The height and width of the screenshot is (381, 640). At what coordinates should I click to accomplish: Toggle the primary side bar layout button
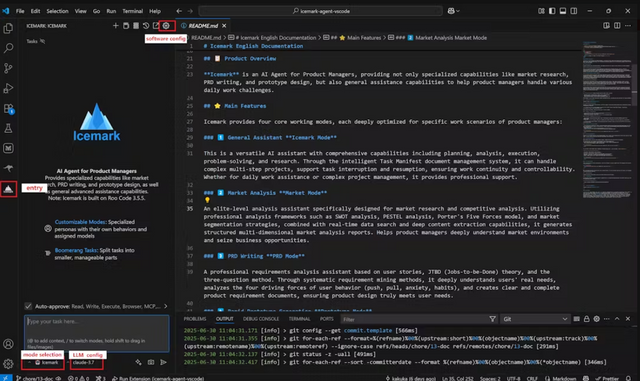552,11
